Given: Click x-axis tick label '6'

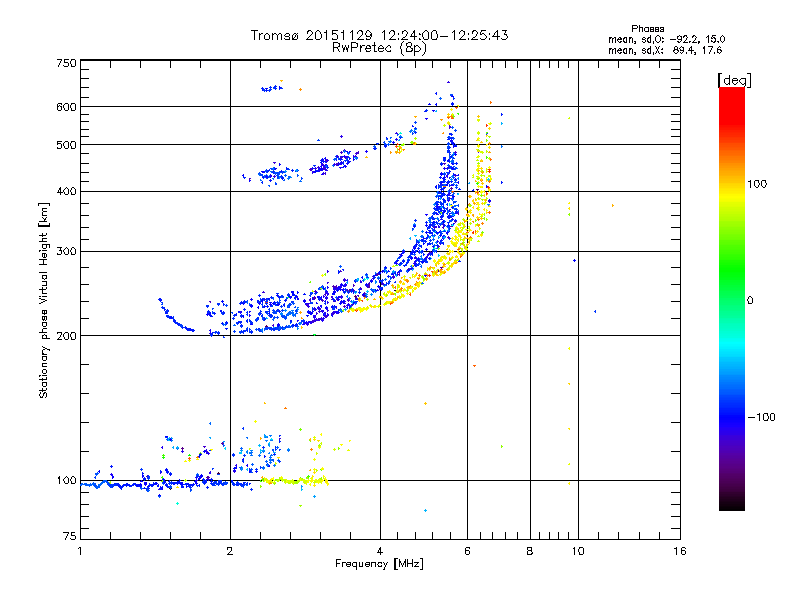Looking at the screenshot, I should tap(467, 551).
